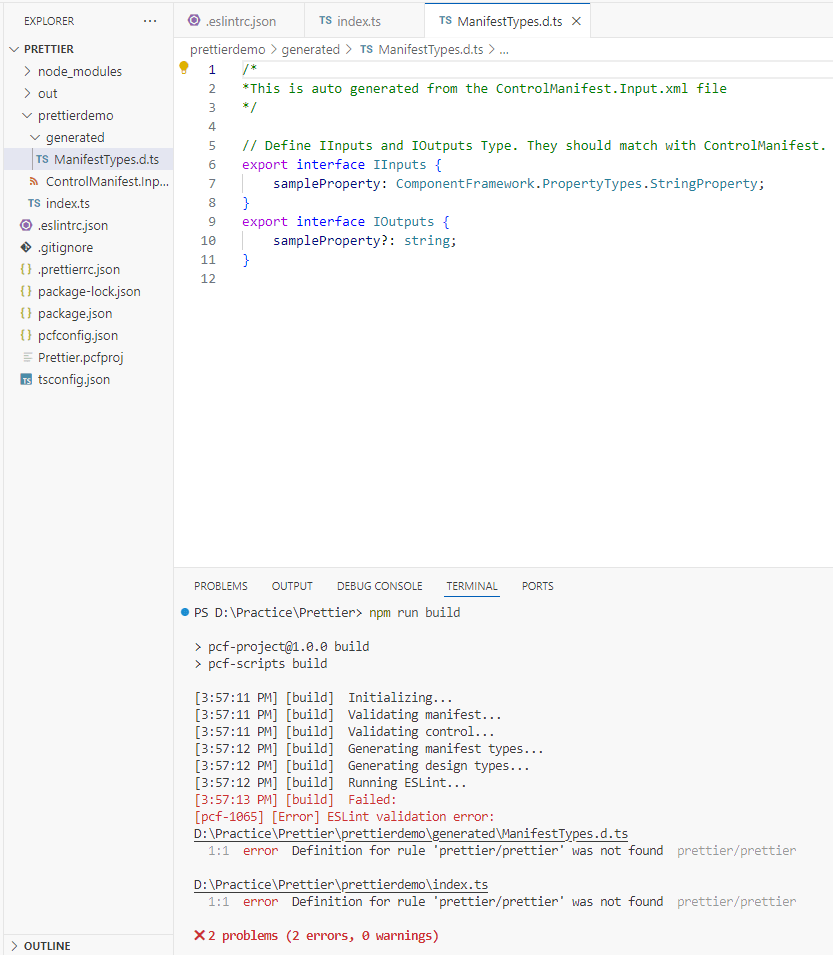Viewport: 833px width, 955px height.
Task: Open the PROBLEMS panel tab
Action: coord(221,586)
